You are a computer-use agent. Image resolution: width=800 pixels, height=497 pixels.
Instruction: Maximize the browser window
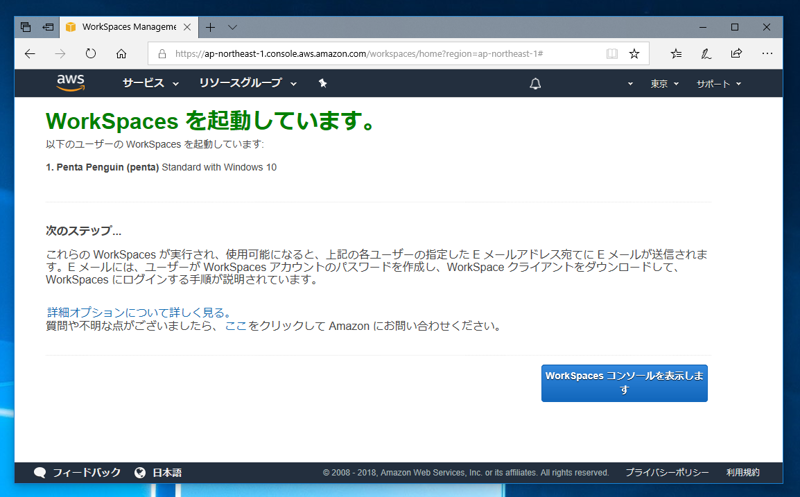coord(735,27)
